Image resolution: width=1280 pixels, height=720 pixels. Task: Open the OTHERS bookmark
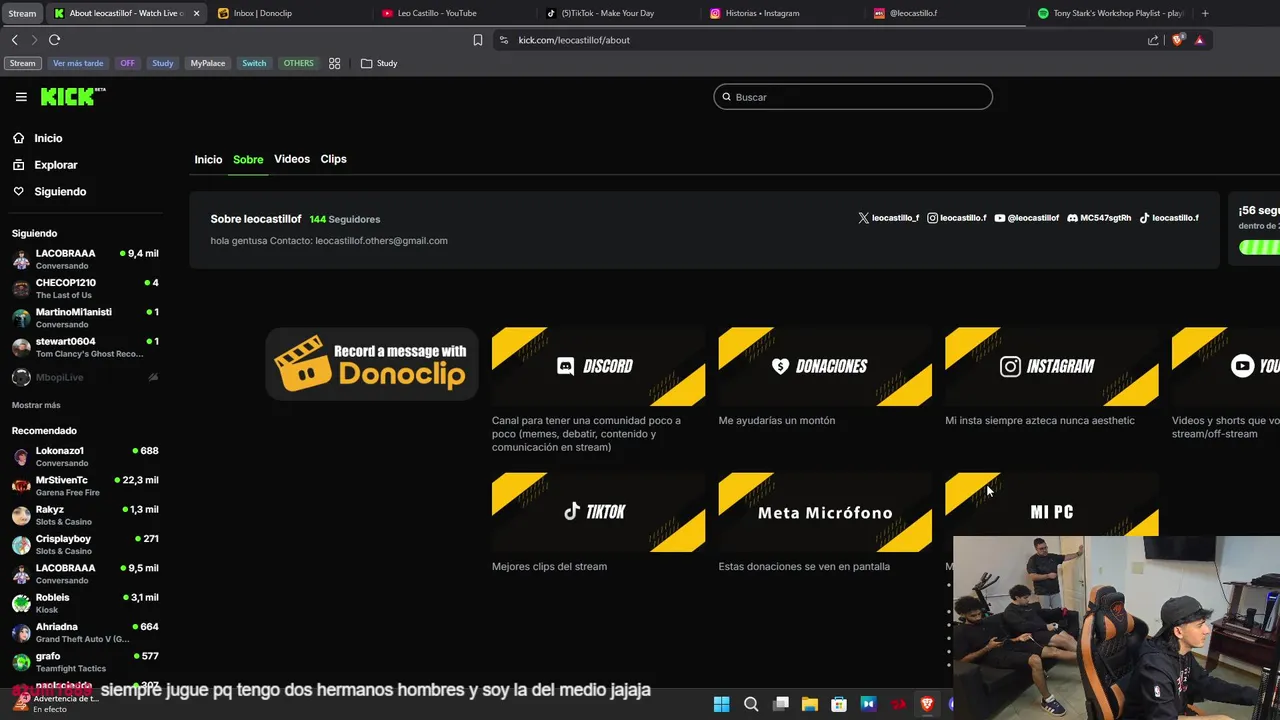[298, 63]
